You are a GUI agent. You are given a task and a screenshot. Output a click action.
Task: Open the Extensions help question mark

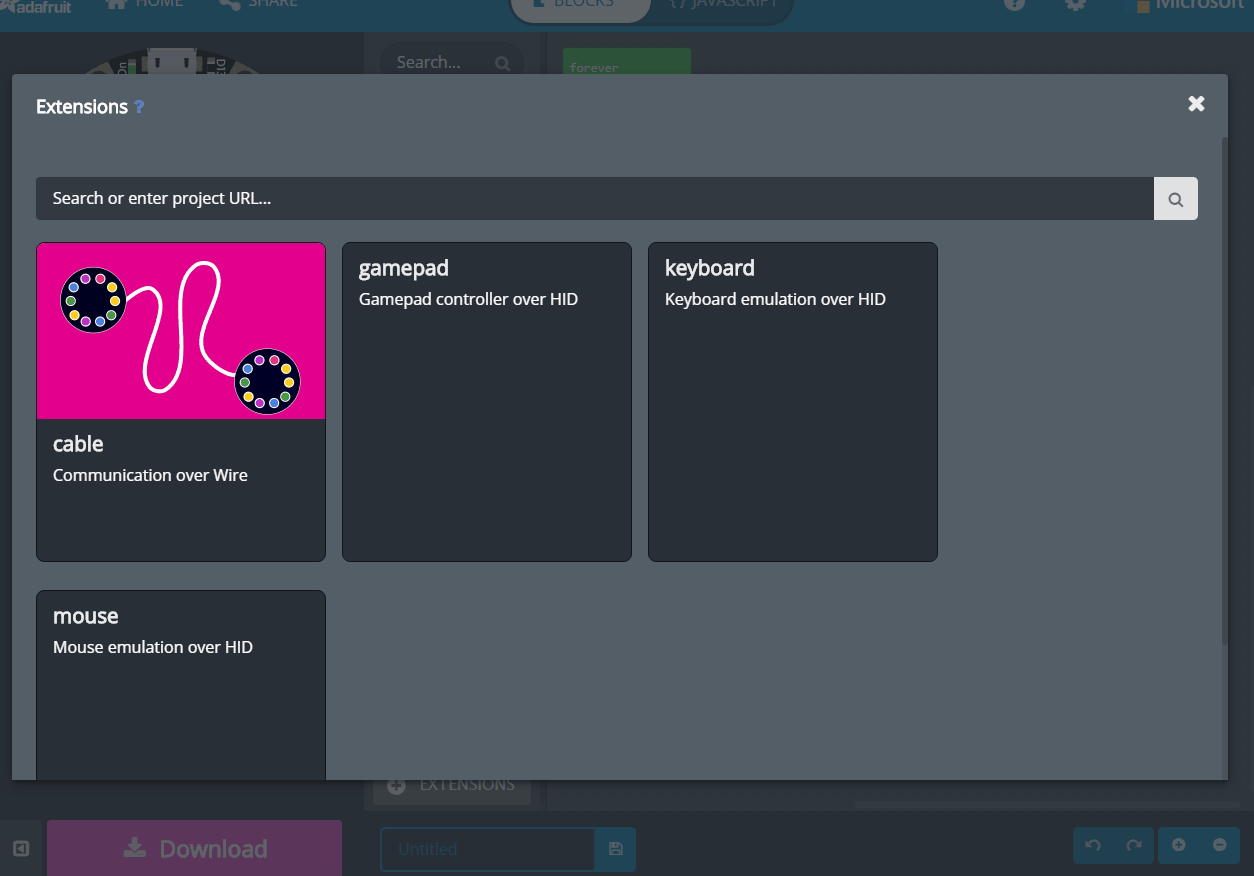pos(139,107)
